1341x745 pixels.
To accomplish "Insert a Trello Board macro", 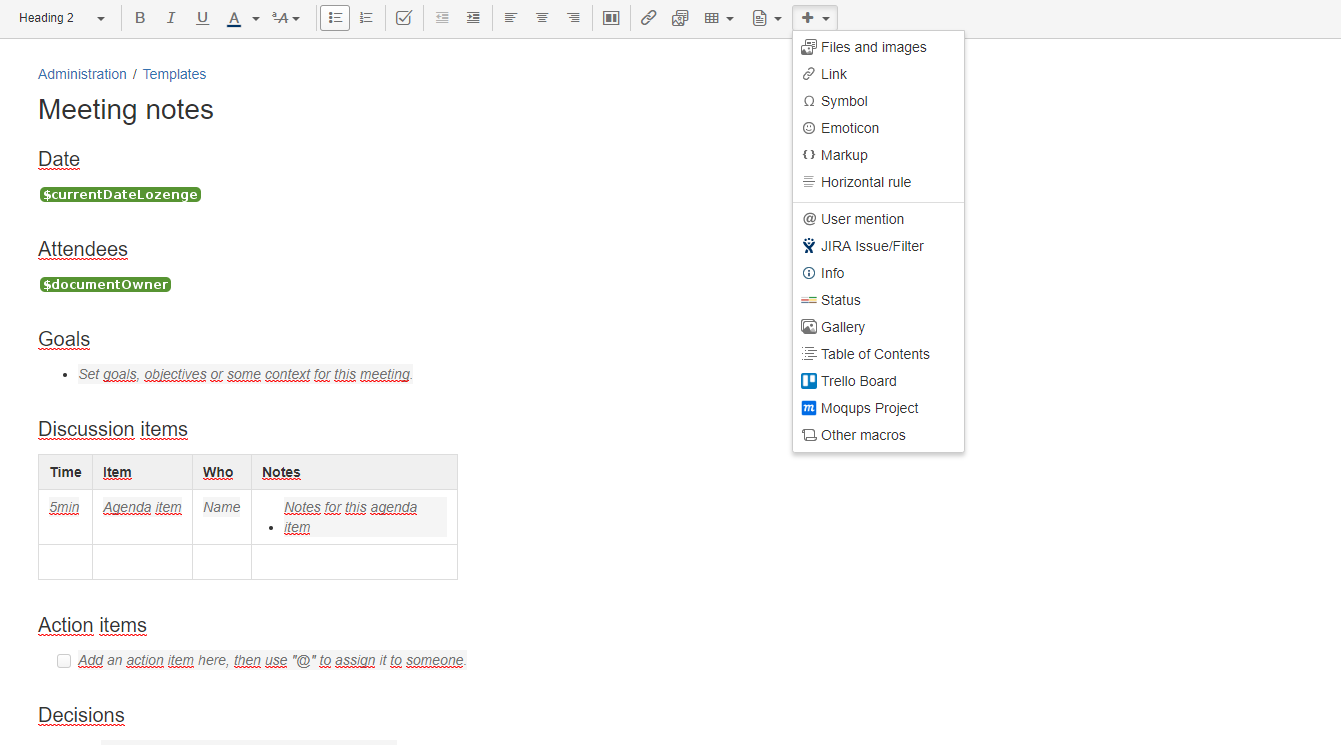I will click(878, 381).
